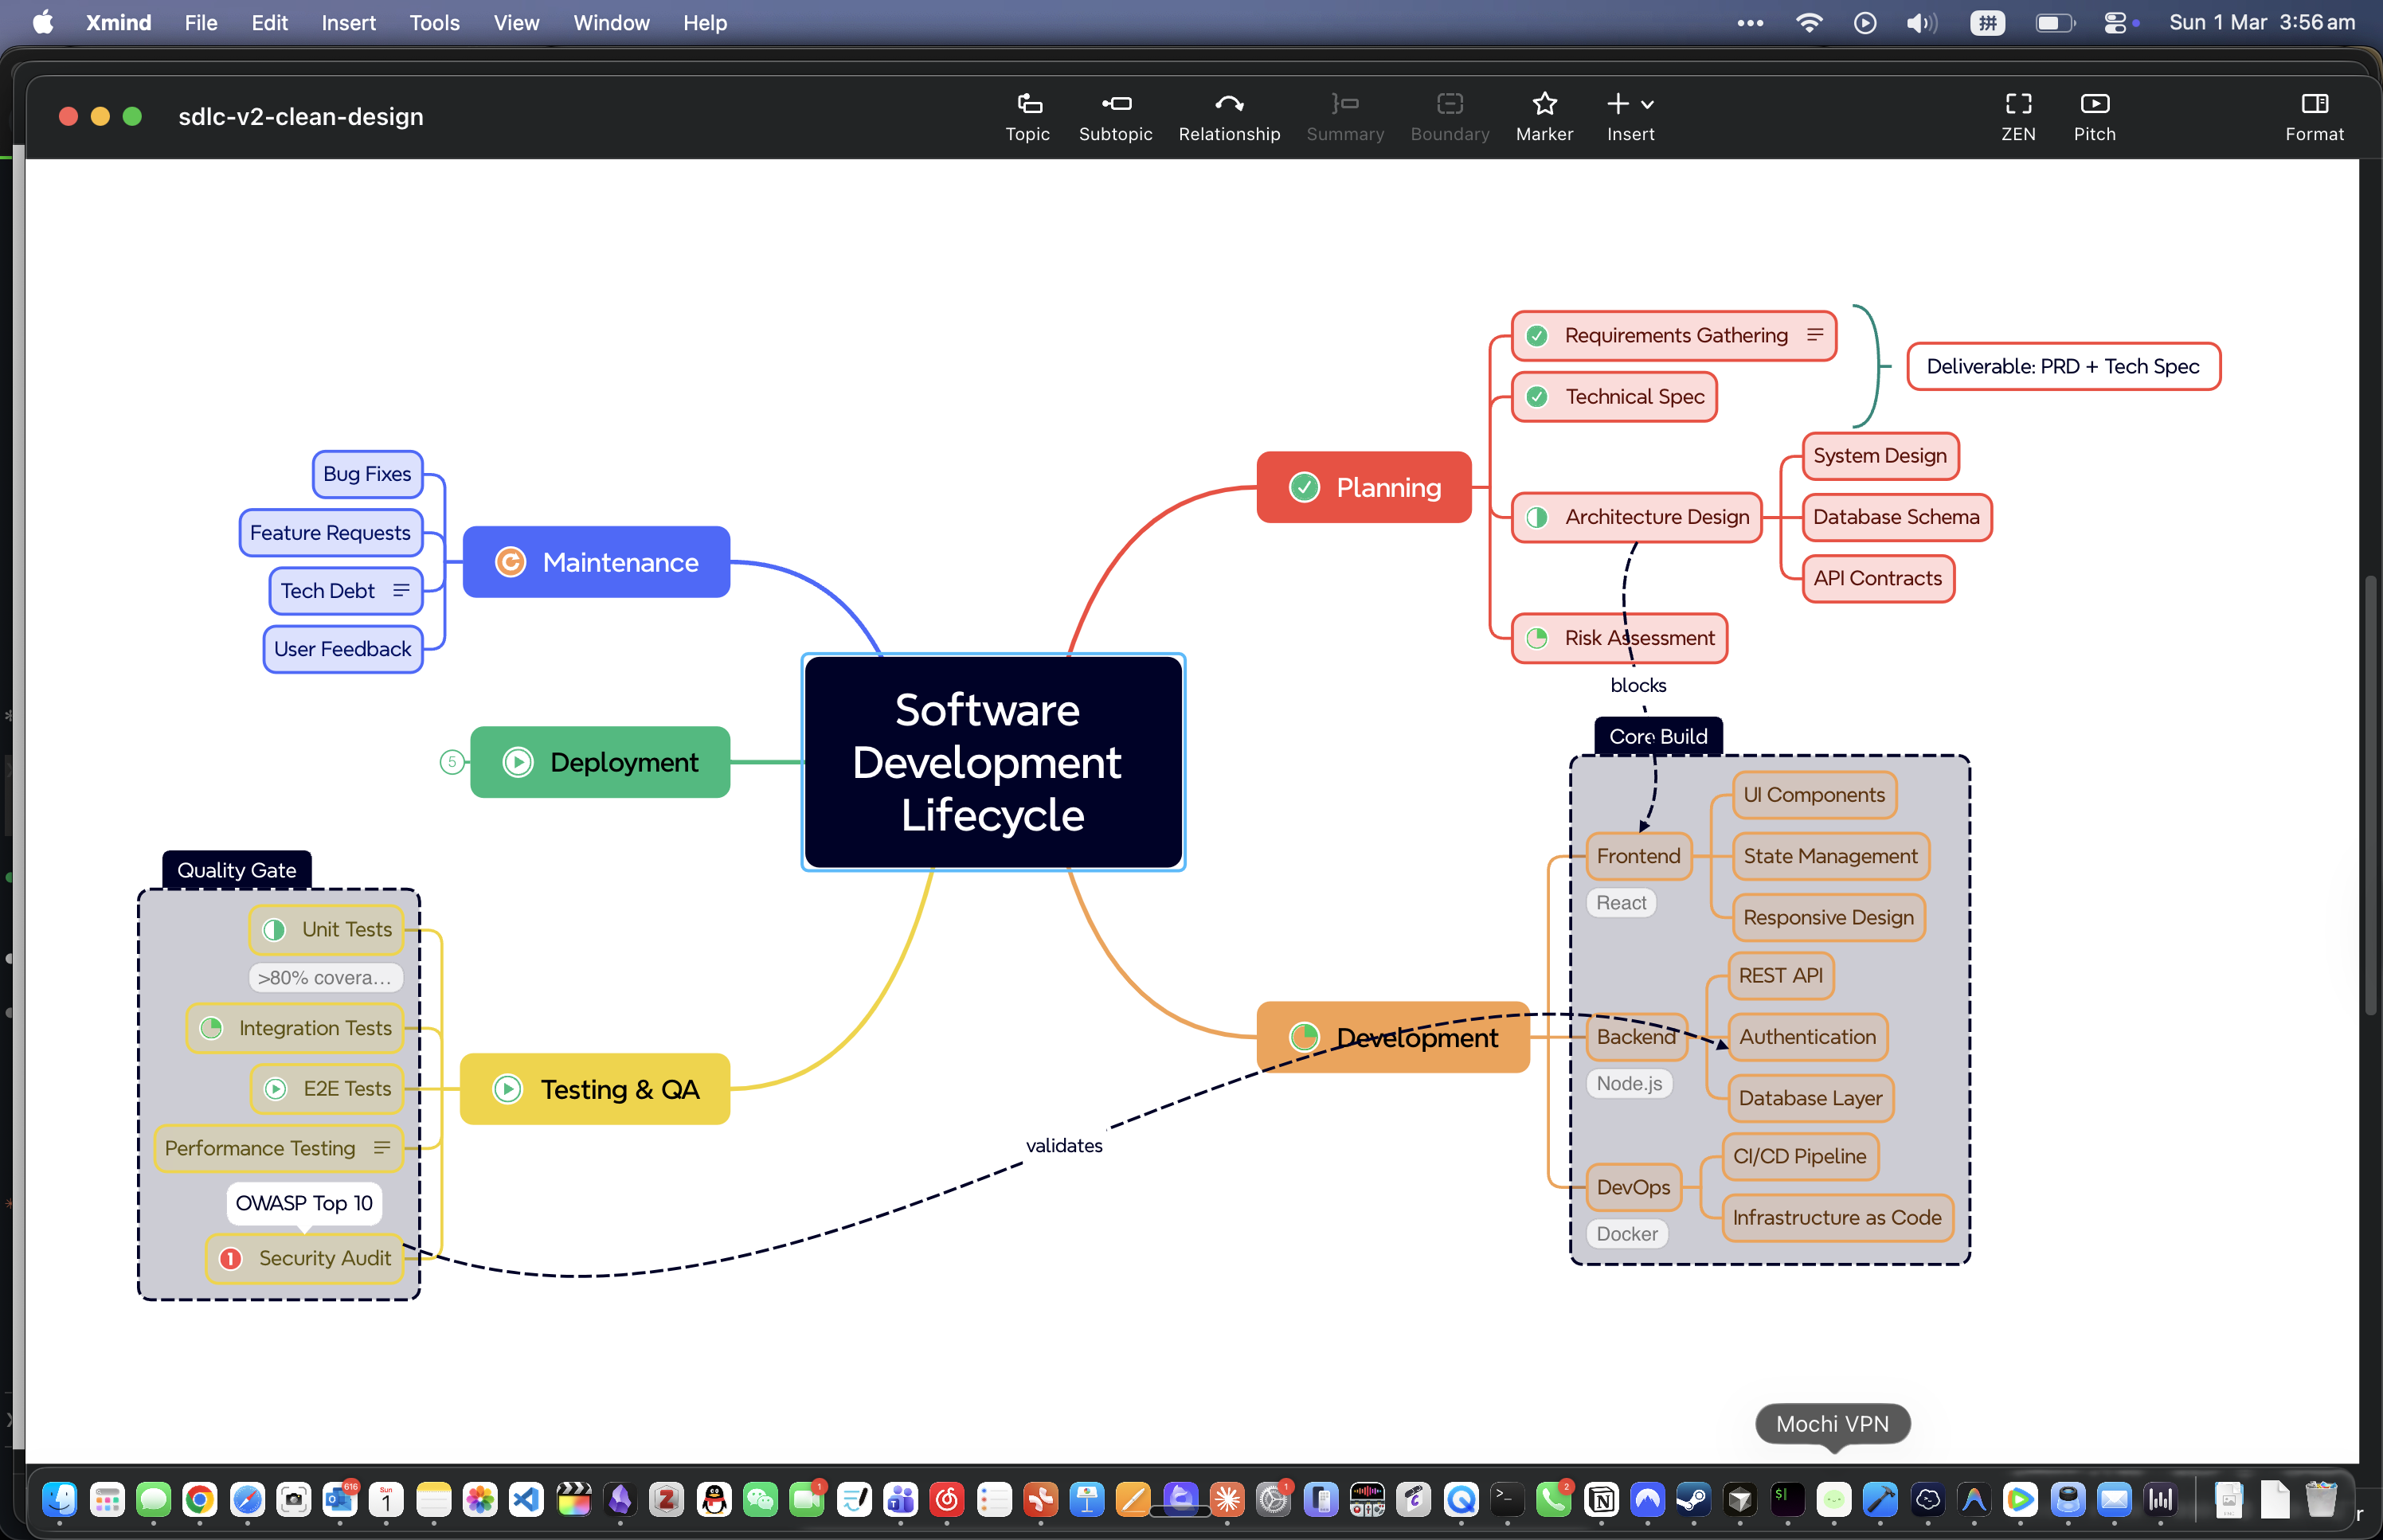Open Wi-Fi status in the menu bar
Viewport: 2383px width, 1540px height.
click(1808, 22)
